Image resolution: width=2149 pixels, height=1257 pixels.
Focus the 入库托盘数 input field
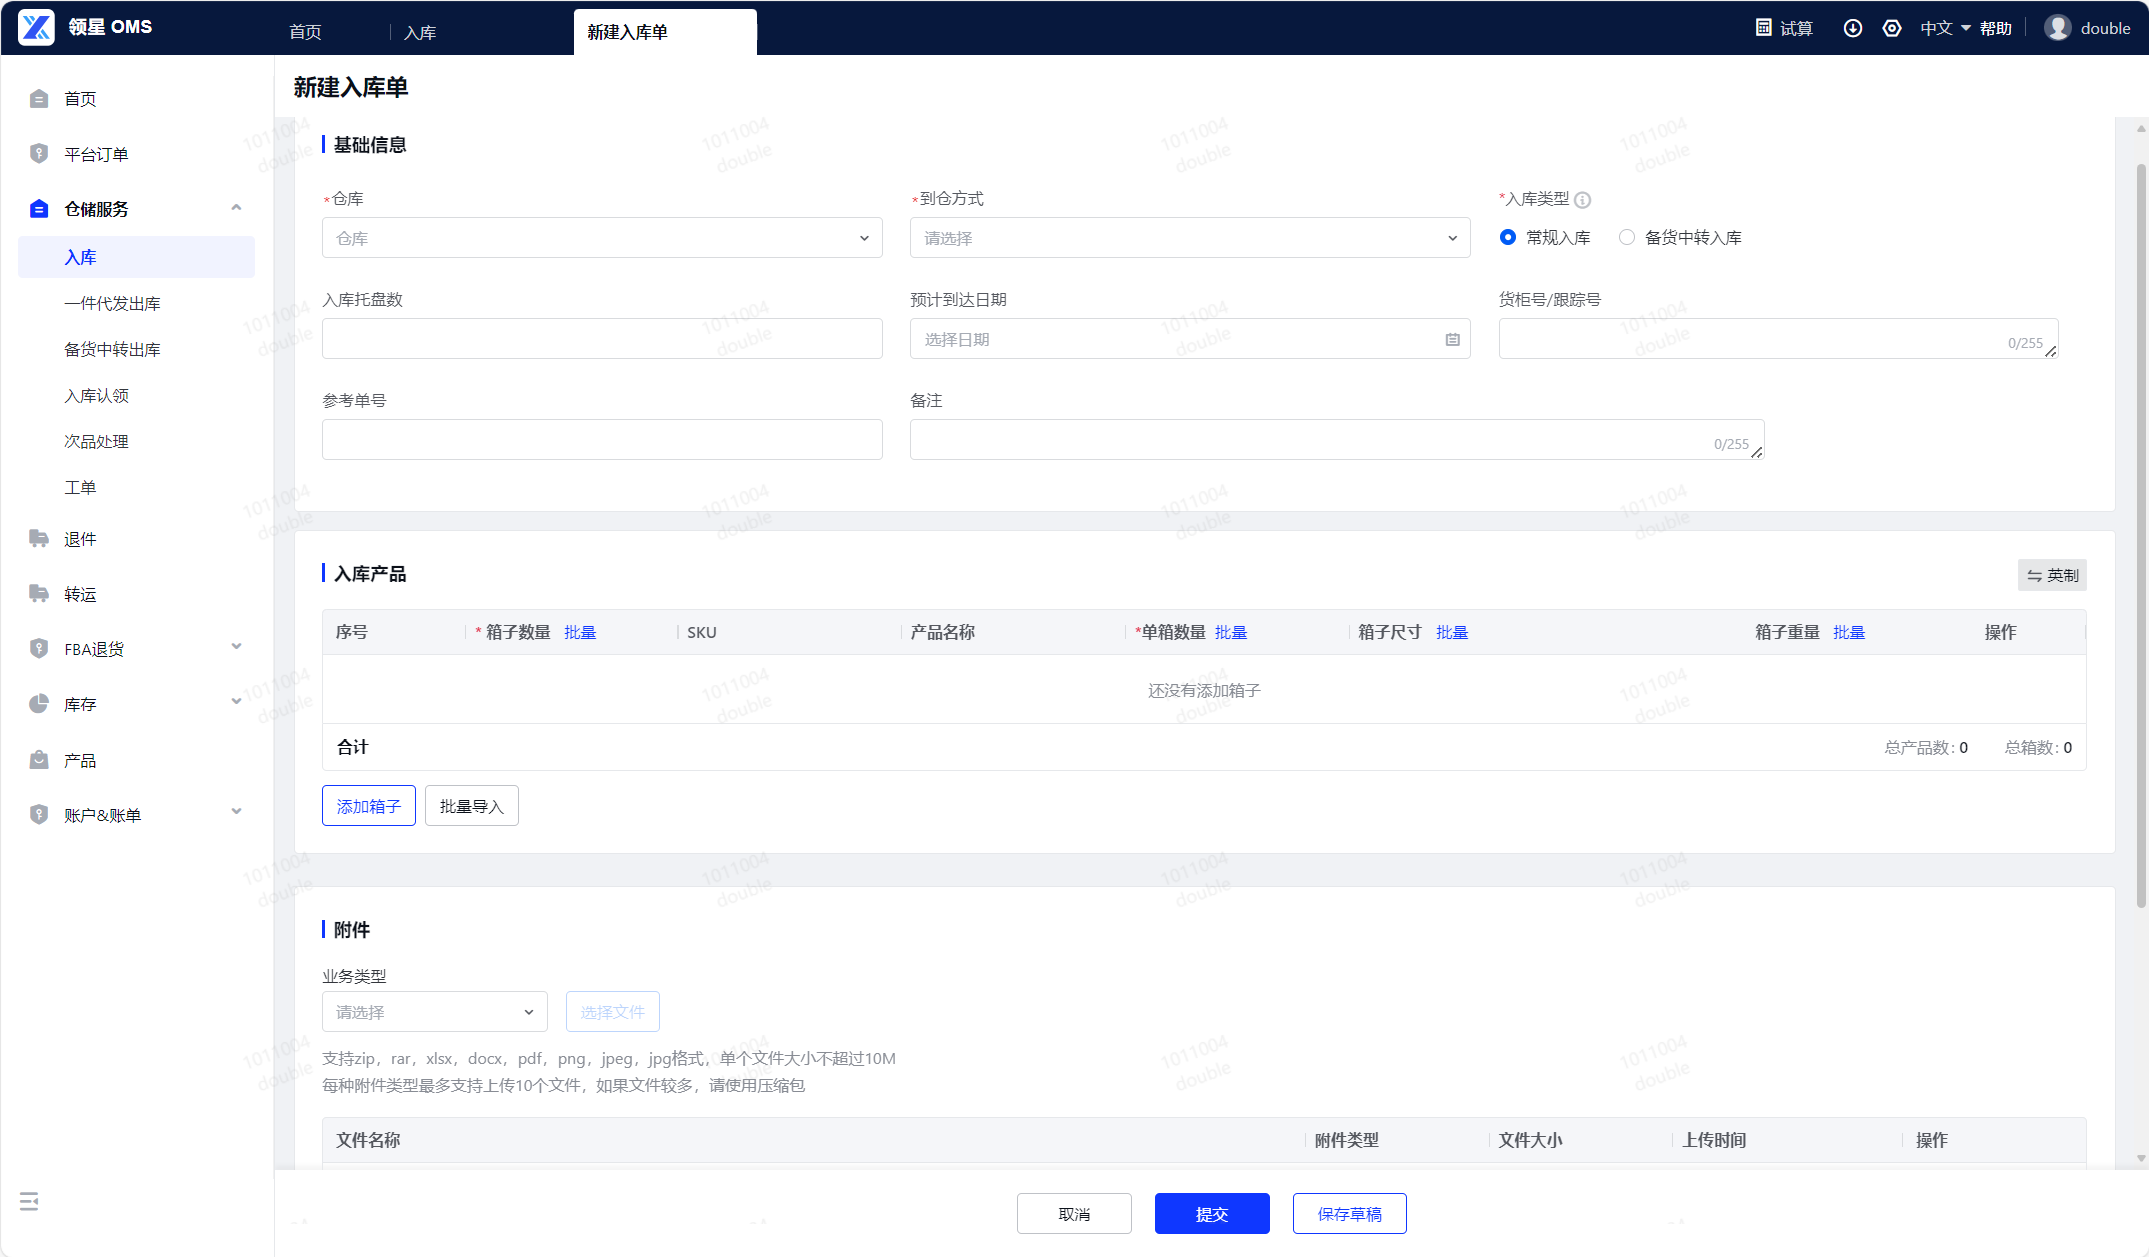click(x=602, y=339)
